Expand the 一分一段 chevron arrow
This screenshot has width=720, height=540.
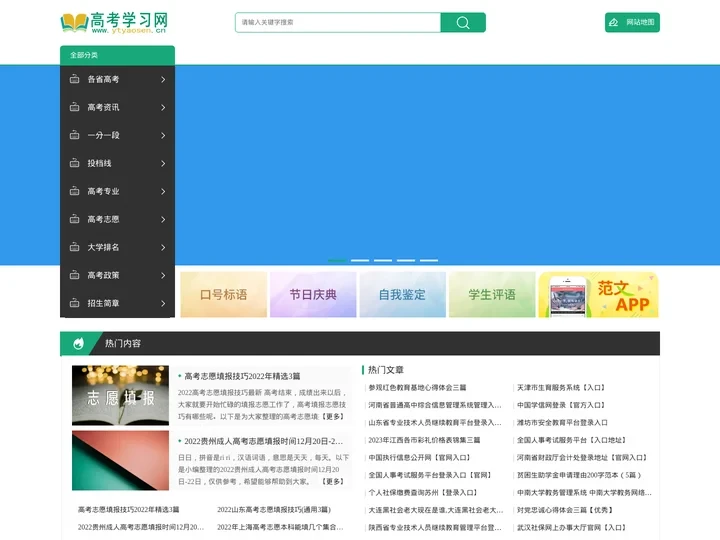pos(163,135)
